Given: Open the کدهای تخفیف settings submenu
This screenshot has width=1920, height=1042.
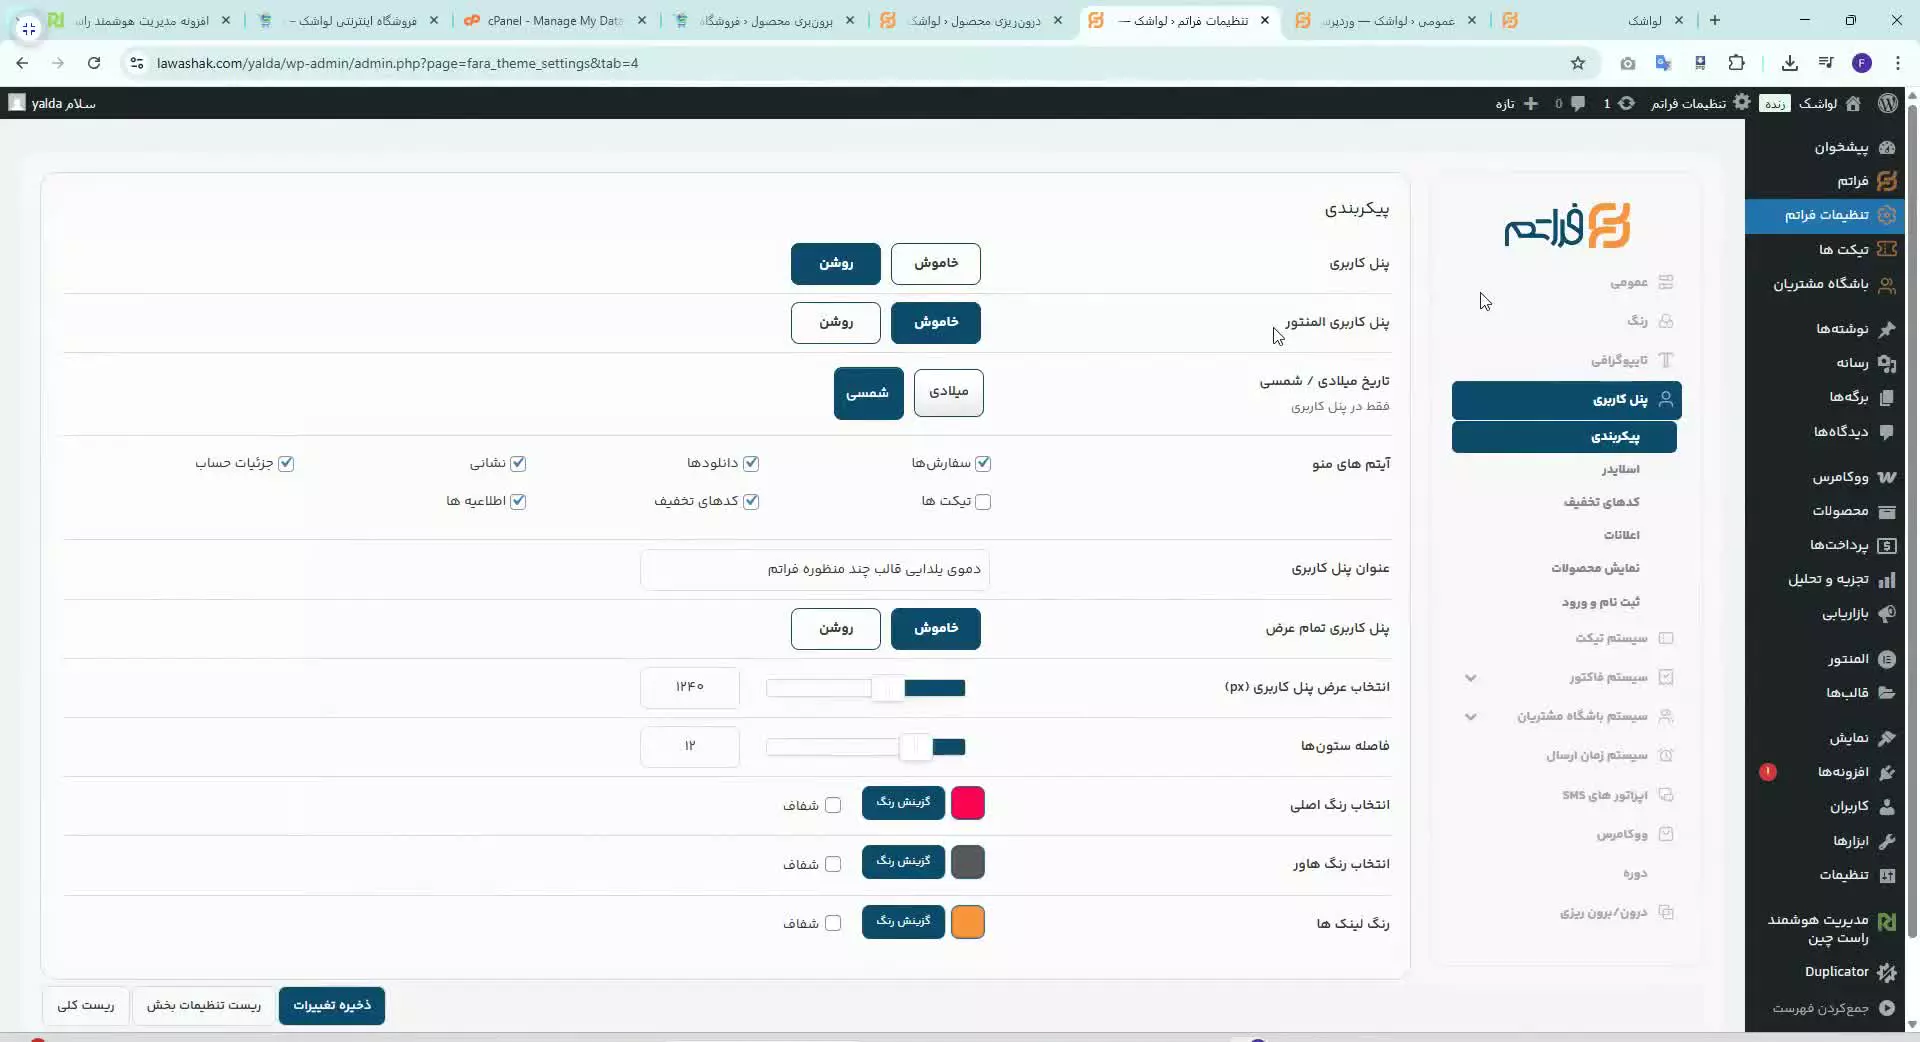Looking at the screenshot, I should [1601, 502].
